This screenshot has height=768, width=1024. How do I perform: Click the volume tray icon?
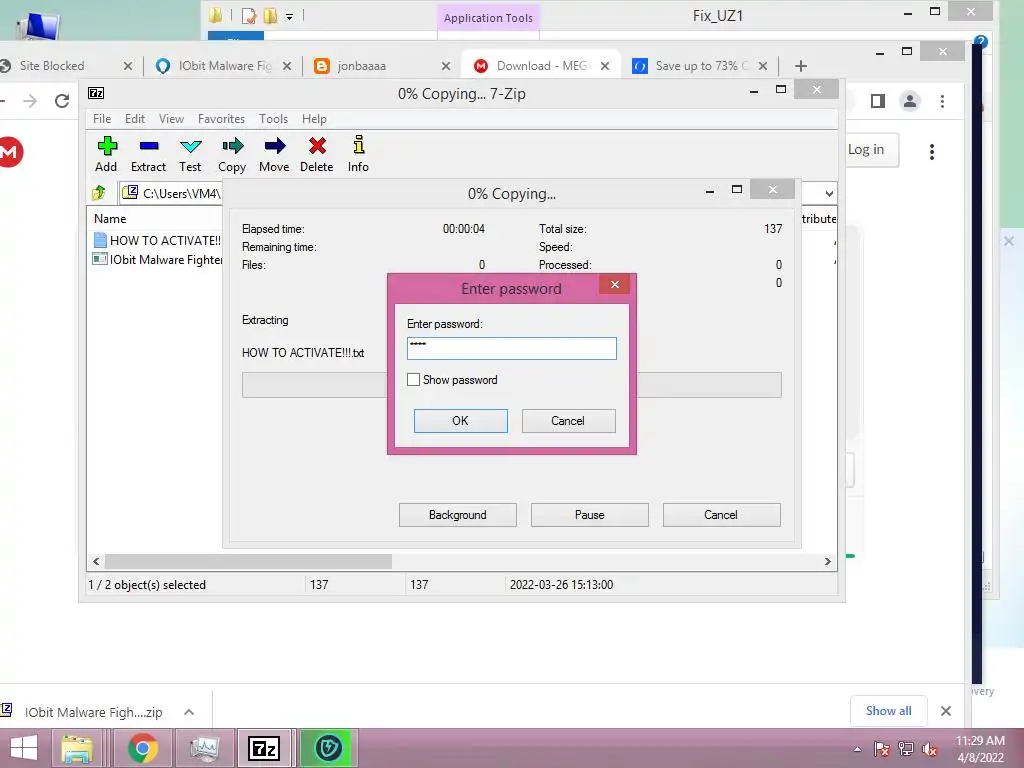point(930,749)
